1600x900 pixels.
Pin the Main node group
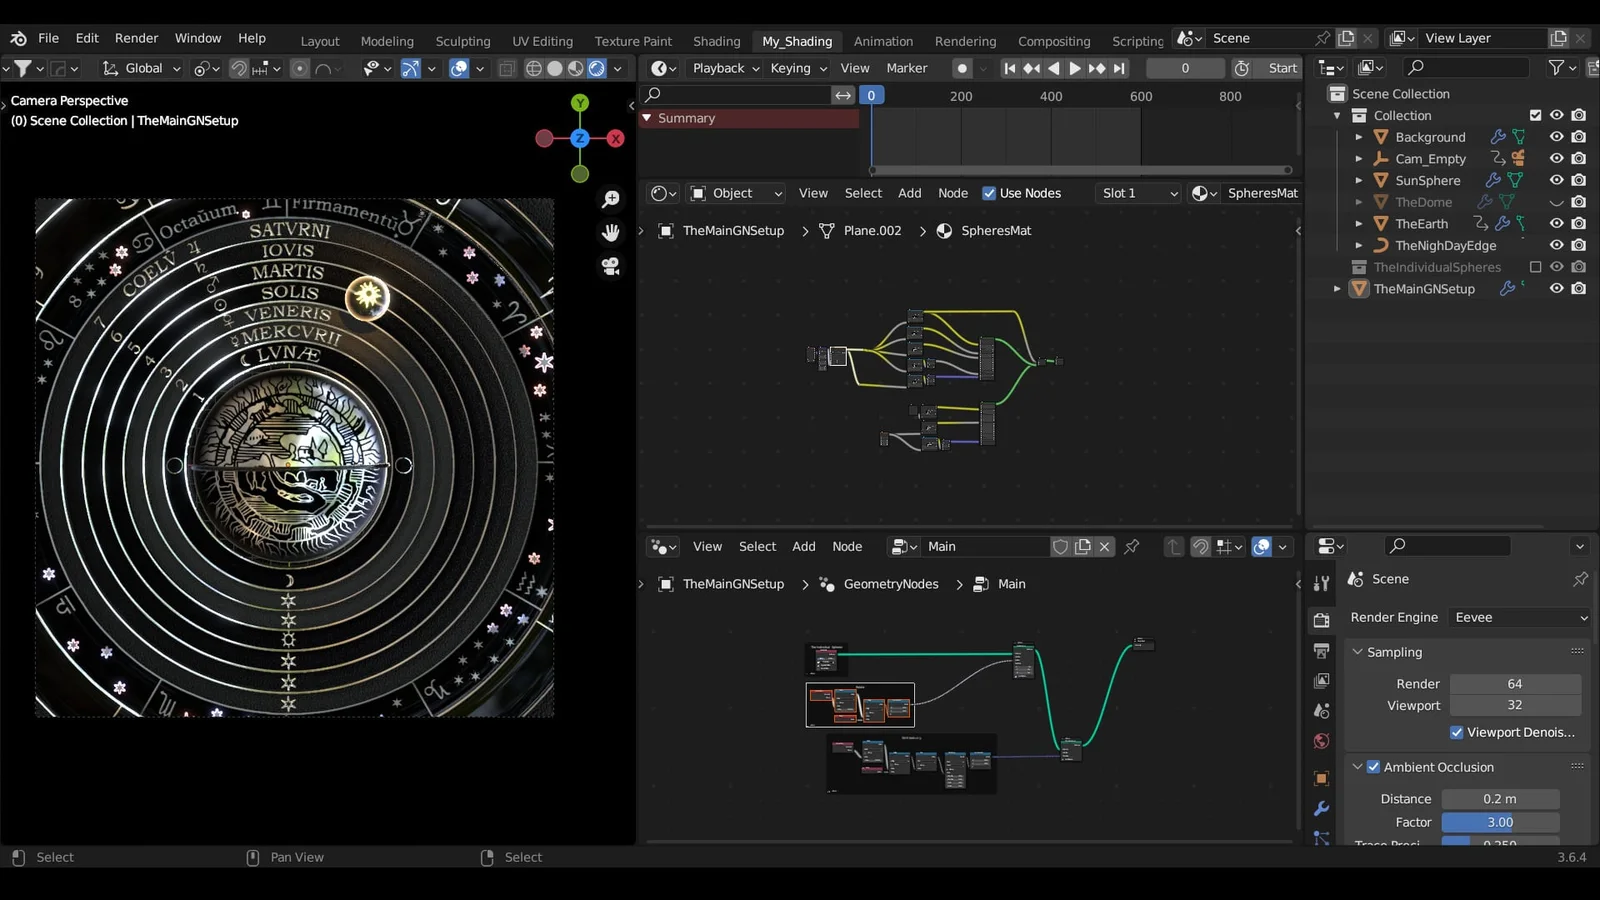[x=1132, y=547]
